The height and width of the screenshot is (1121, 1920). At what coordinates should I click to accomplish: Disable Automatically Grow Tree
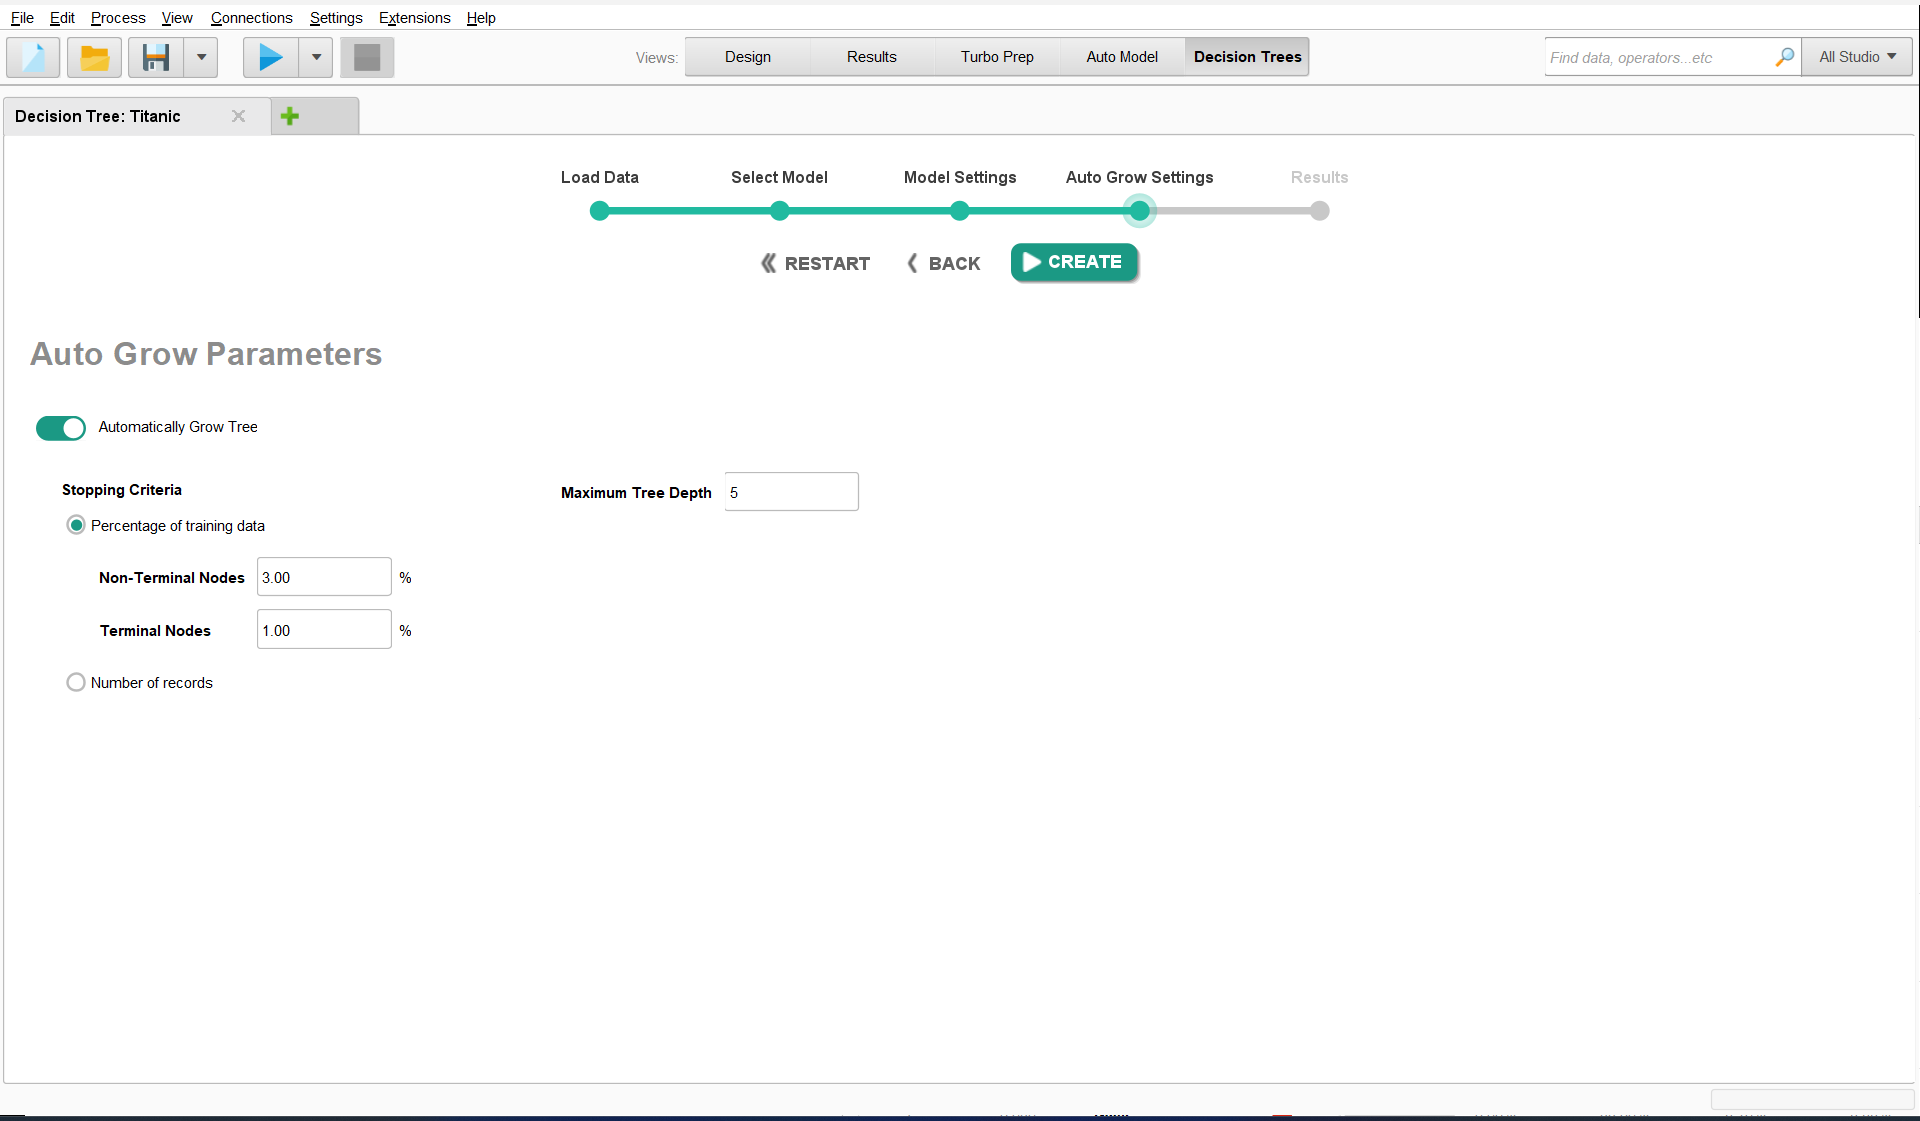(60, 428)
